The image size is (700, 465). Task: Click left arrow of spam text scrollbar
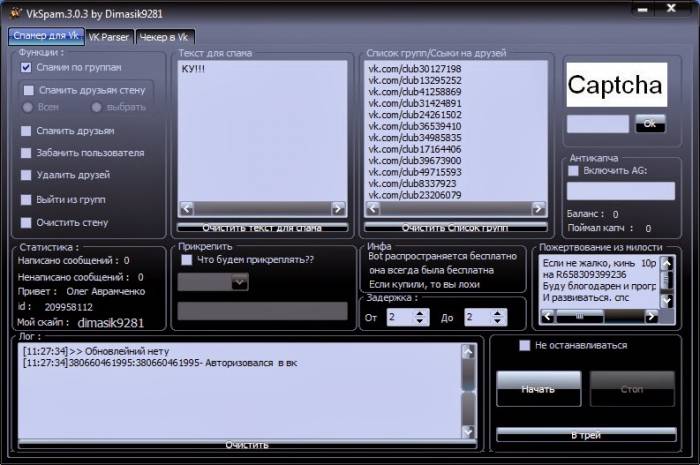pyautogui.click(x=187, y=208)
